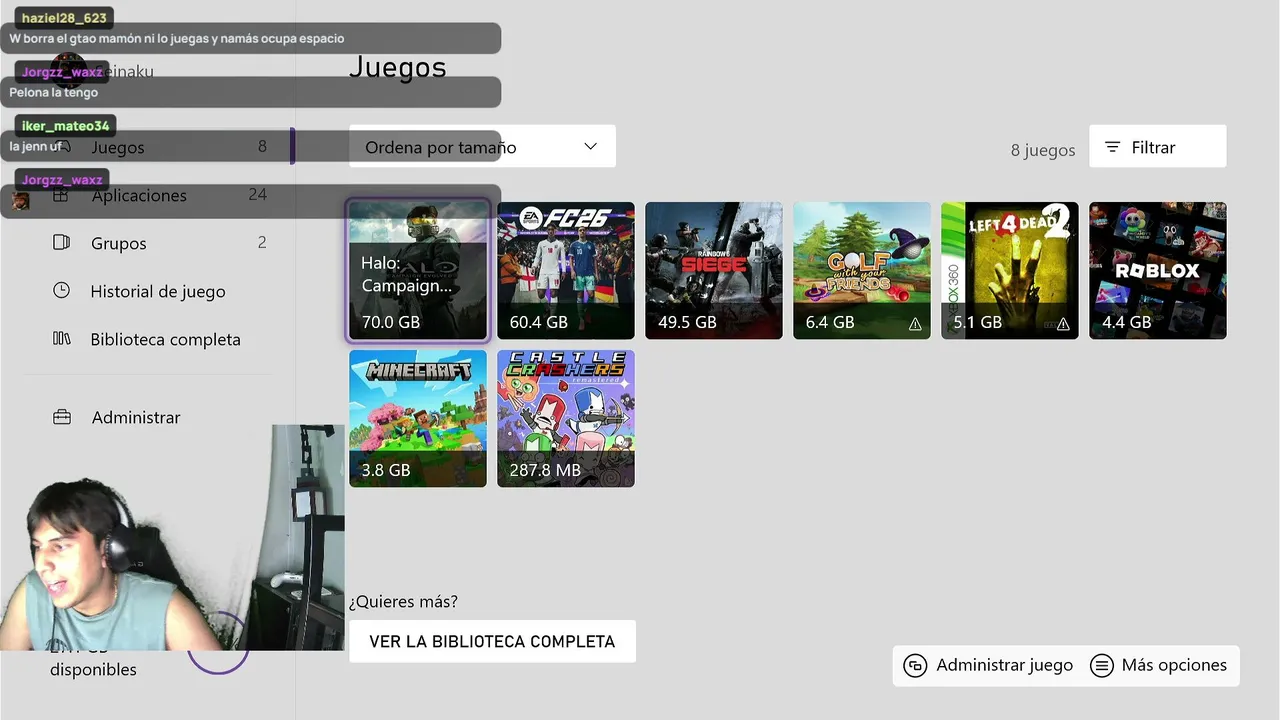
Task: Click the '3.8 GB' size on Minecraft
Action: tap(386, 470)
